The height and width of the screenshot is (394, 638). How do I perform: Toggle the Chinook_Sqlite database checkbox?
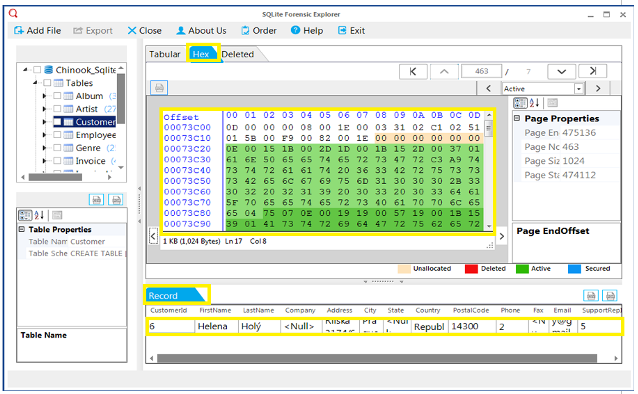pyautogui.click(x=37, y=70)
